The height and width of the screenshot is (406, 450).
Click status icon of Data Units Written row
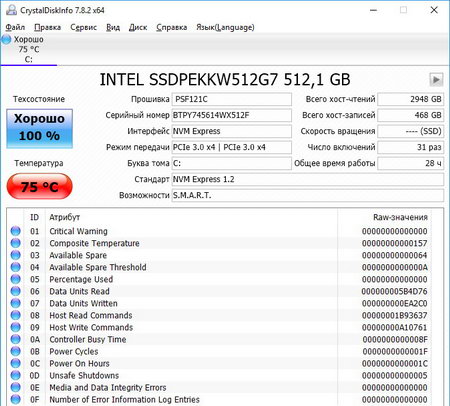[16, 303]
